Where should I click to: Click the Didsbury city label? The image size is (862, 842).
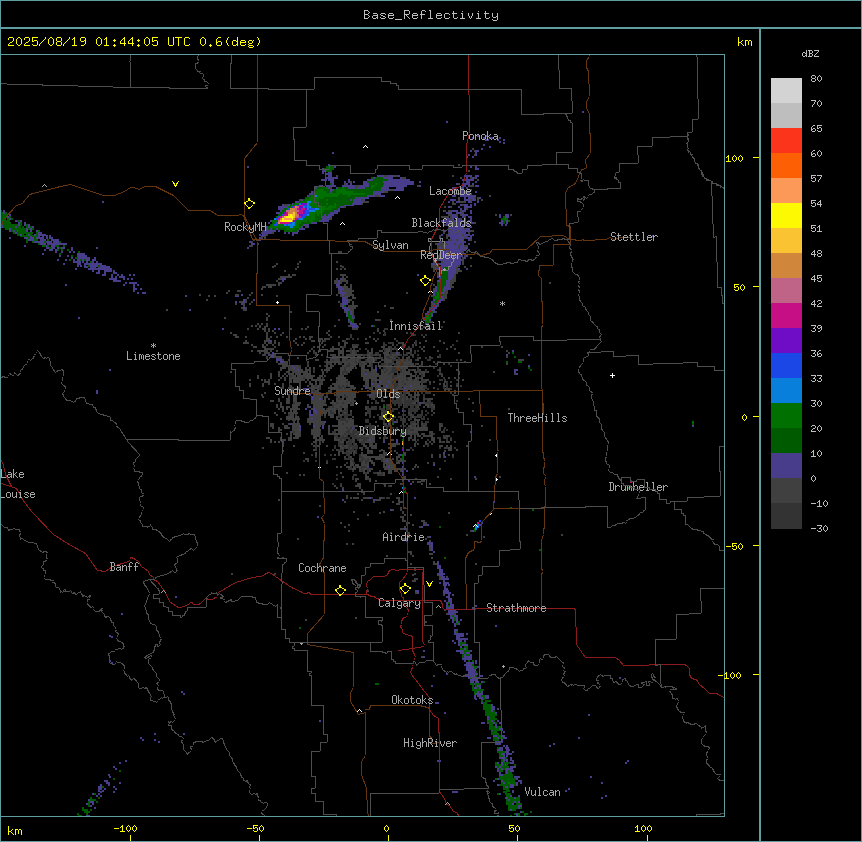point(383,431)
